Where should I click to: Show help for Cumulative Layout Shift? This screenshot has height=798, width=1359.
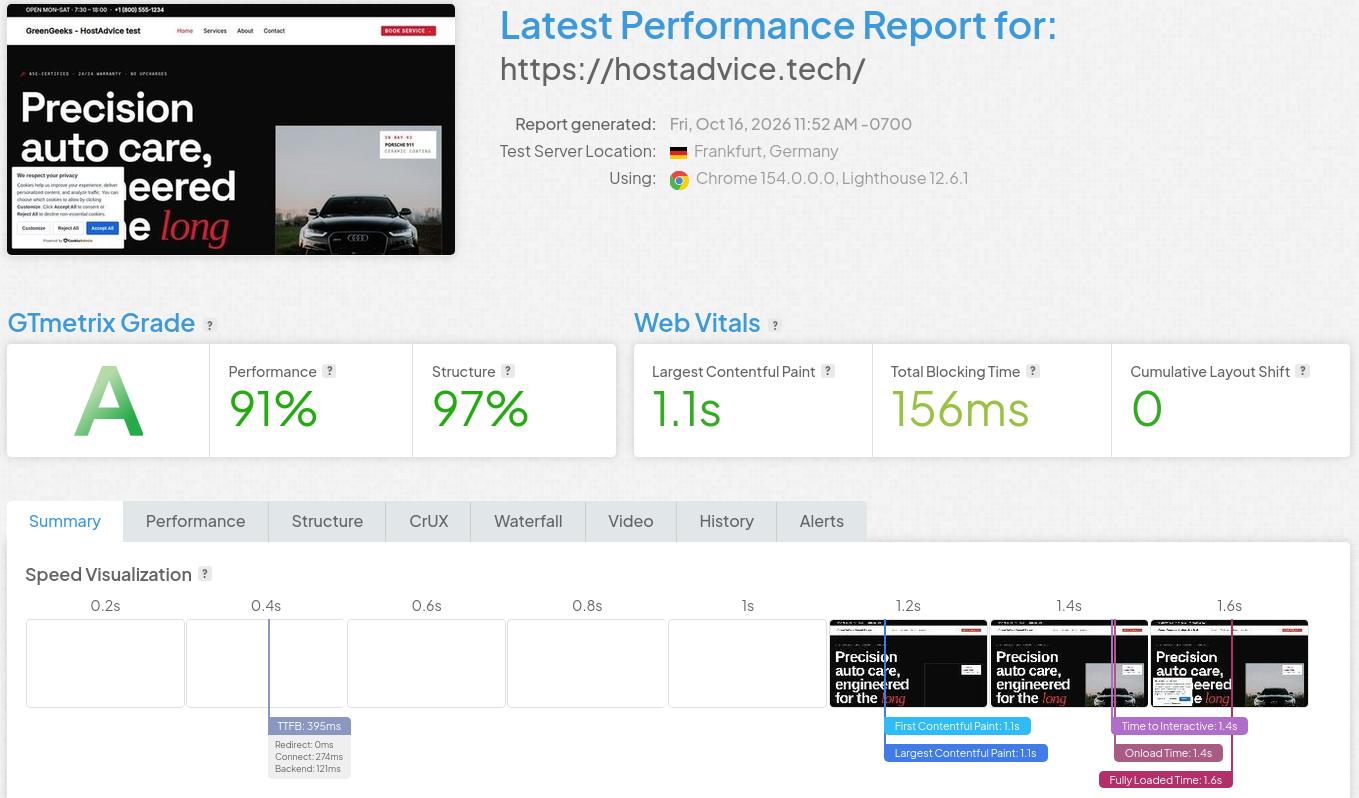point(1303,371)
